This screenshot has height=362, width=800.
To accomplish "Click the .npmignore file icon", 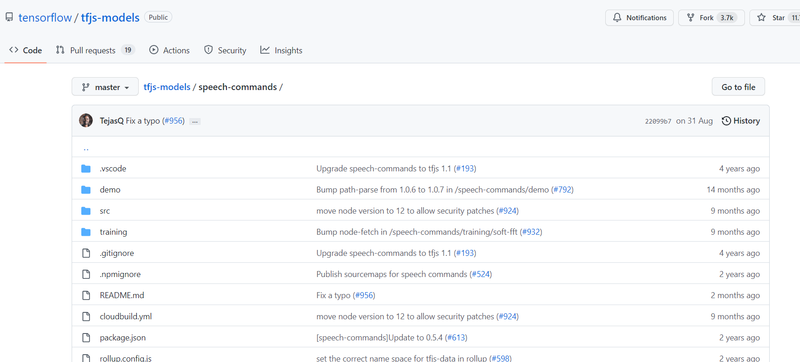I will click(86, 274).
